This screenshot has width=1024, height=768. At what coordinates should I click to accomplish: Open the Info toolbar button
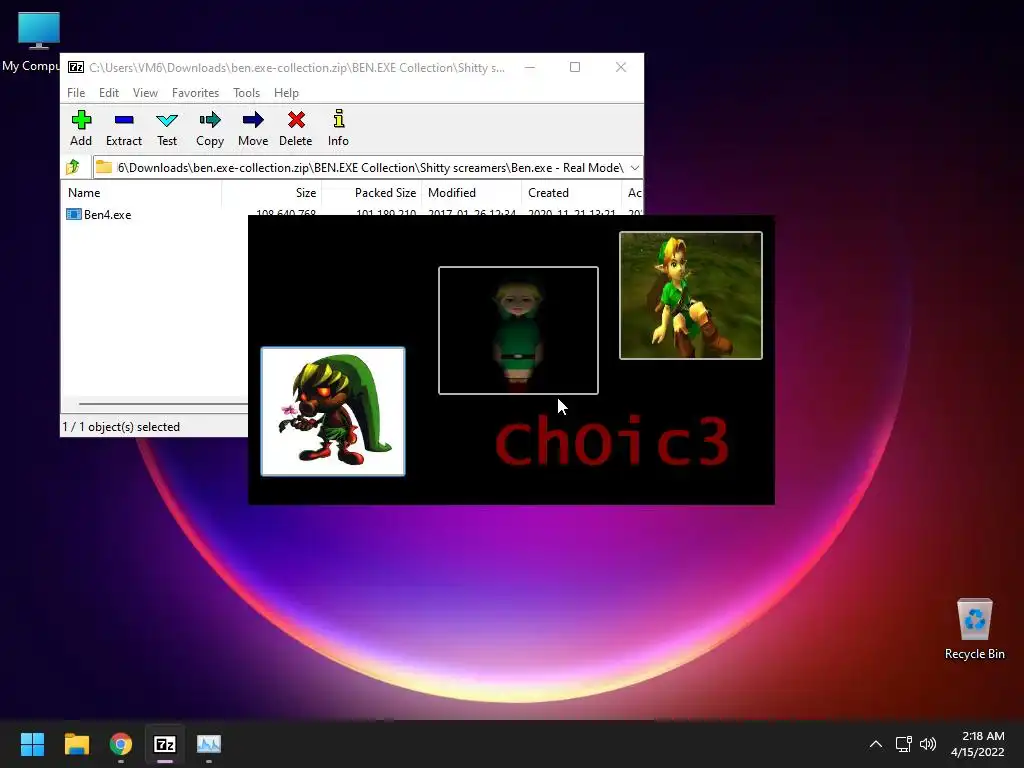pyautogui.click(x=338, y=128)
